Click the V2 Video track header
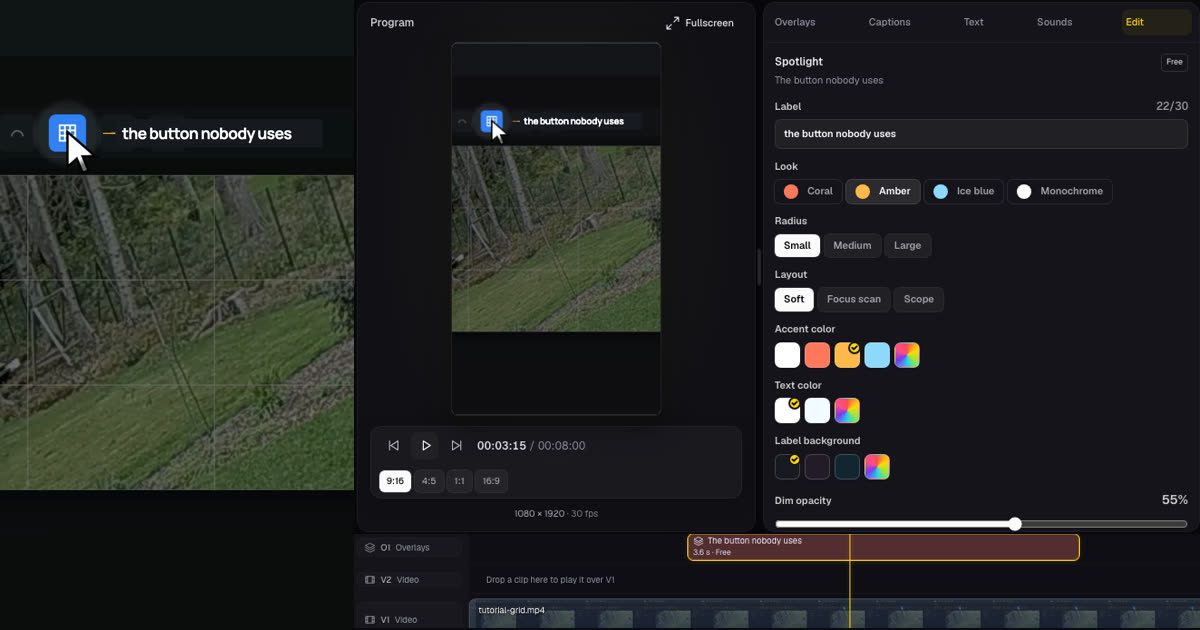Screen dimensions: 1200x630 click(x=410, y=580)
